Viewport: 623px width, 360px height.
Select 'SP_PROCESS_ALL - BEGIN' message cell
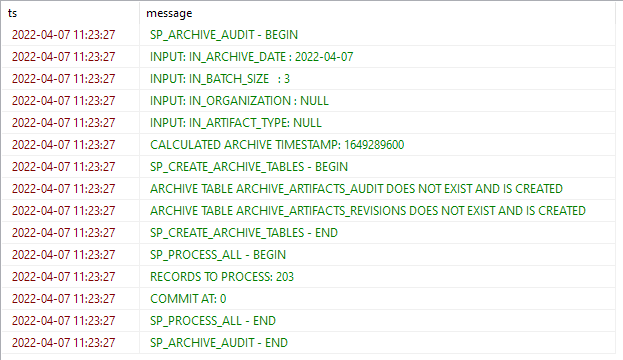coord(377,255)
